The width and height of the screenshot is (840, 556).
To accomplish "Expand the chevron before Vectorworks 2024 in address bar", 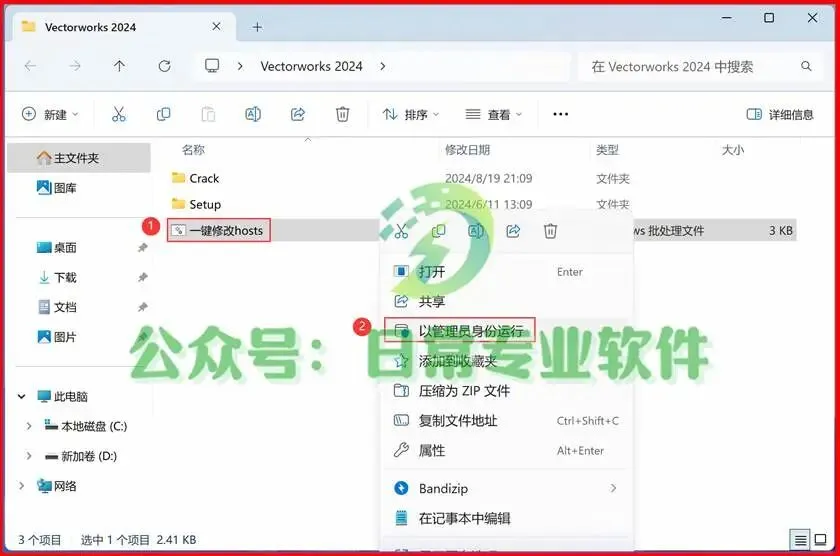I will coord(240,66).
